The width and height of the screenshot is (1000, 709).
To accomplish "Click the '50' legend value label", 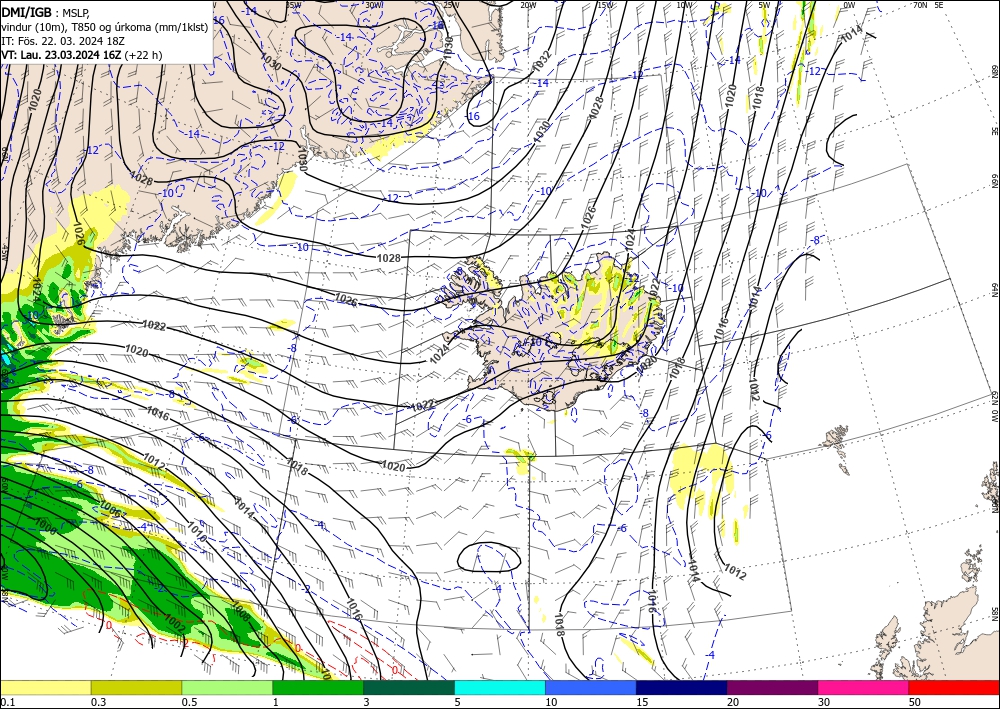I will [x=915, y=702].
